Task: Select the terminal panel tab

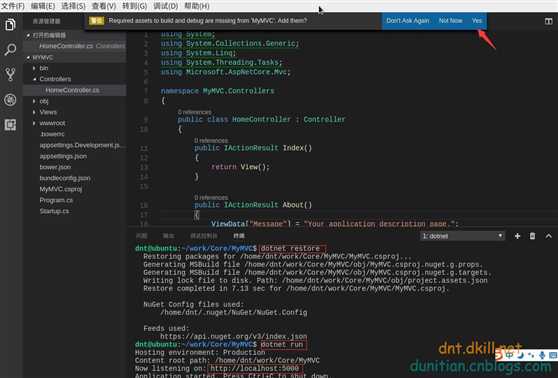Action: [239, 236]
